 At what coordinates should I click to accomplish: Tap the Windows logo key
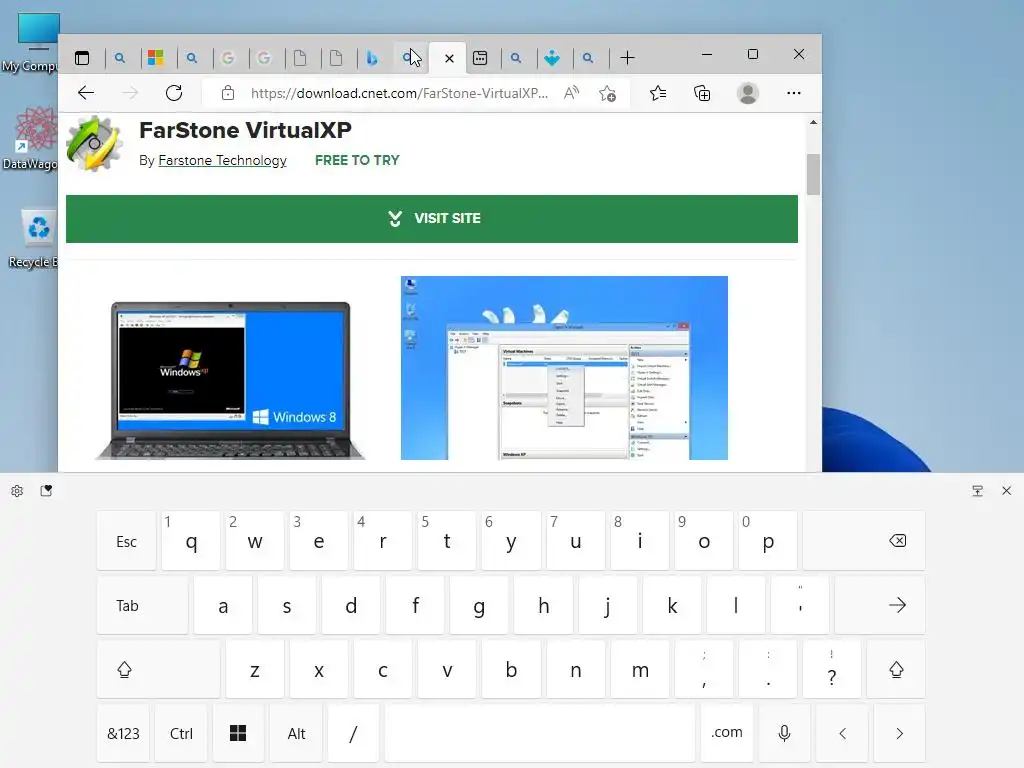click(238, 733)
